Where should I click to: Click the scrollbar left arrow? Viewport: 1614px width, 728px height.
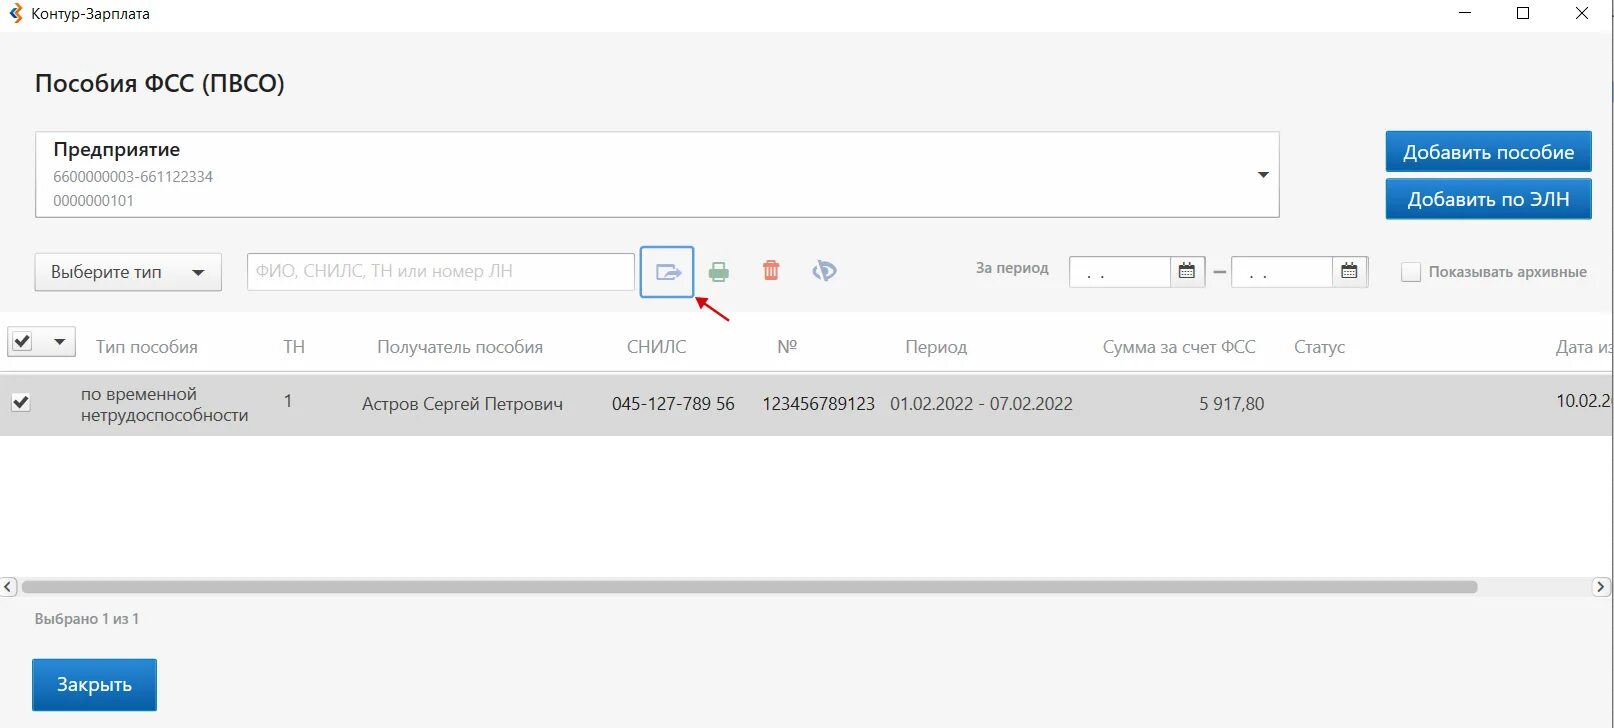(9, 587)
